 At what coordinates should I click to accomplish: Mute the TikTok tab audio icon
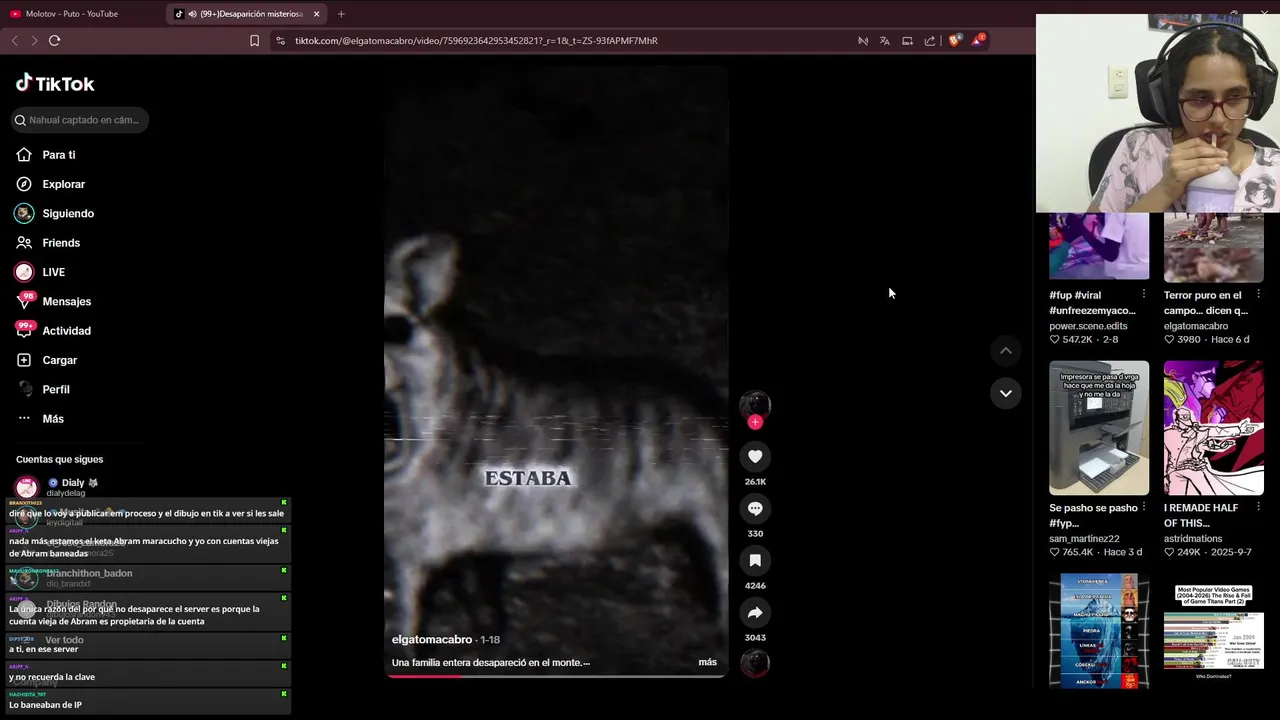tap(192, 14)
